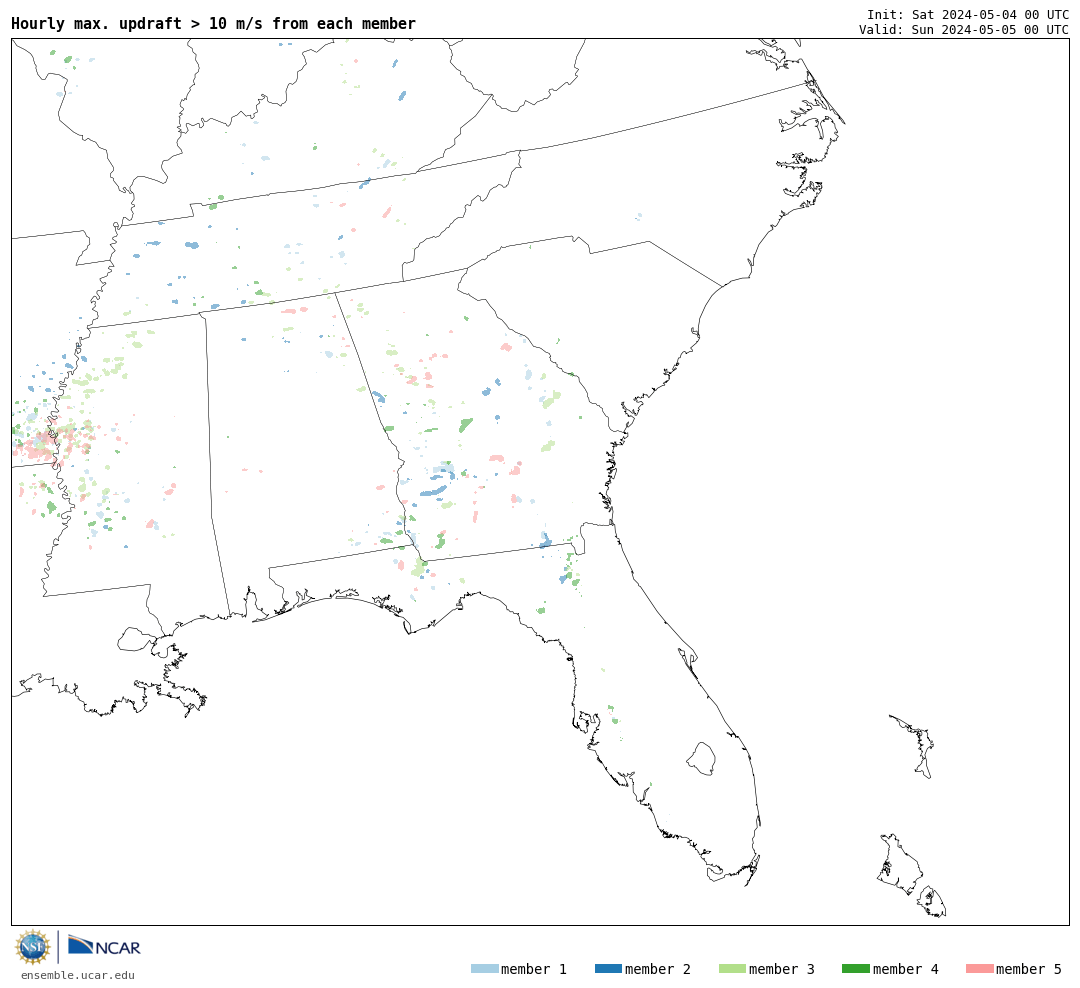Click the 'Init: Sat 2024-05-04 00 UTC' text
1080x988 pixels.
click(968, 15)
